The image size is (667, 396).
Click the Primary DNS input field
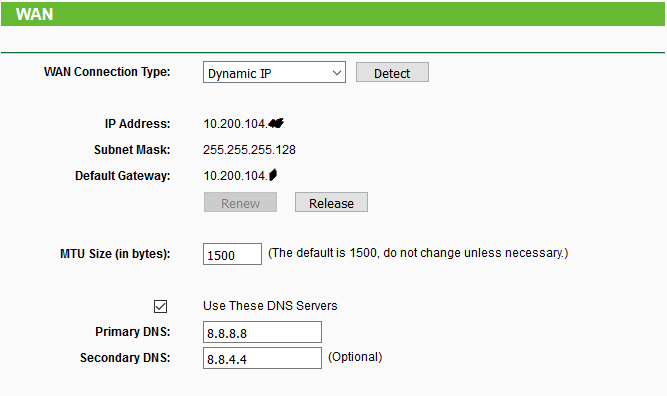click(262, 332)
